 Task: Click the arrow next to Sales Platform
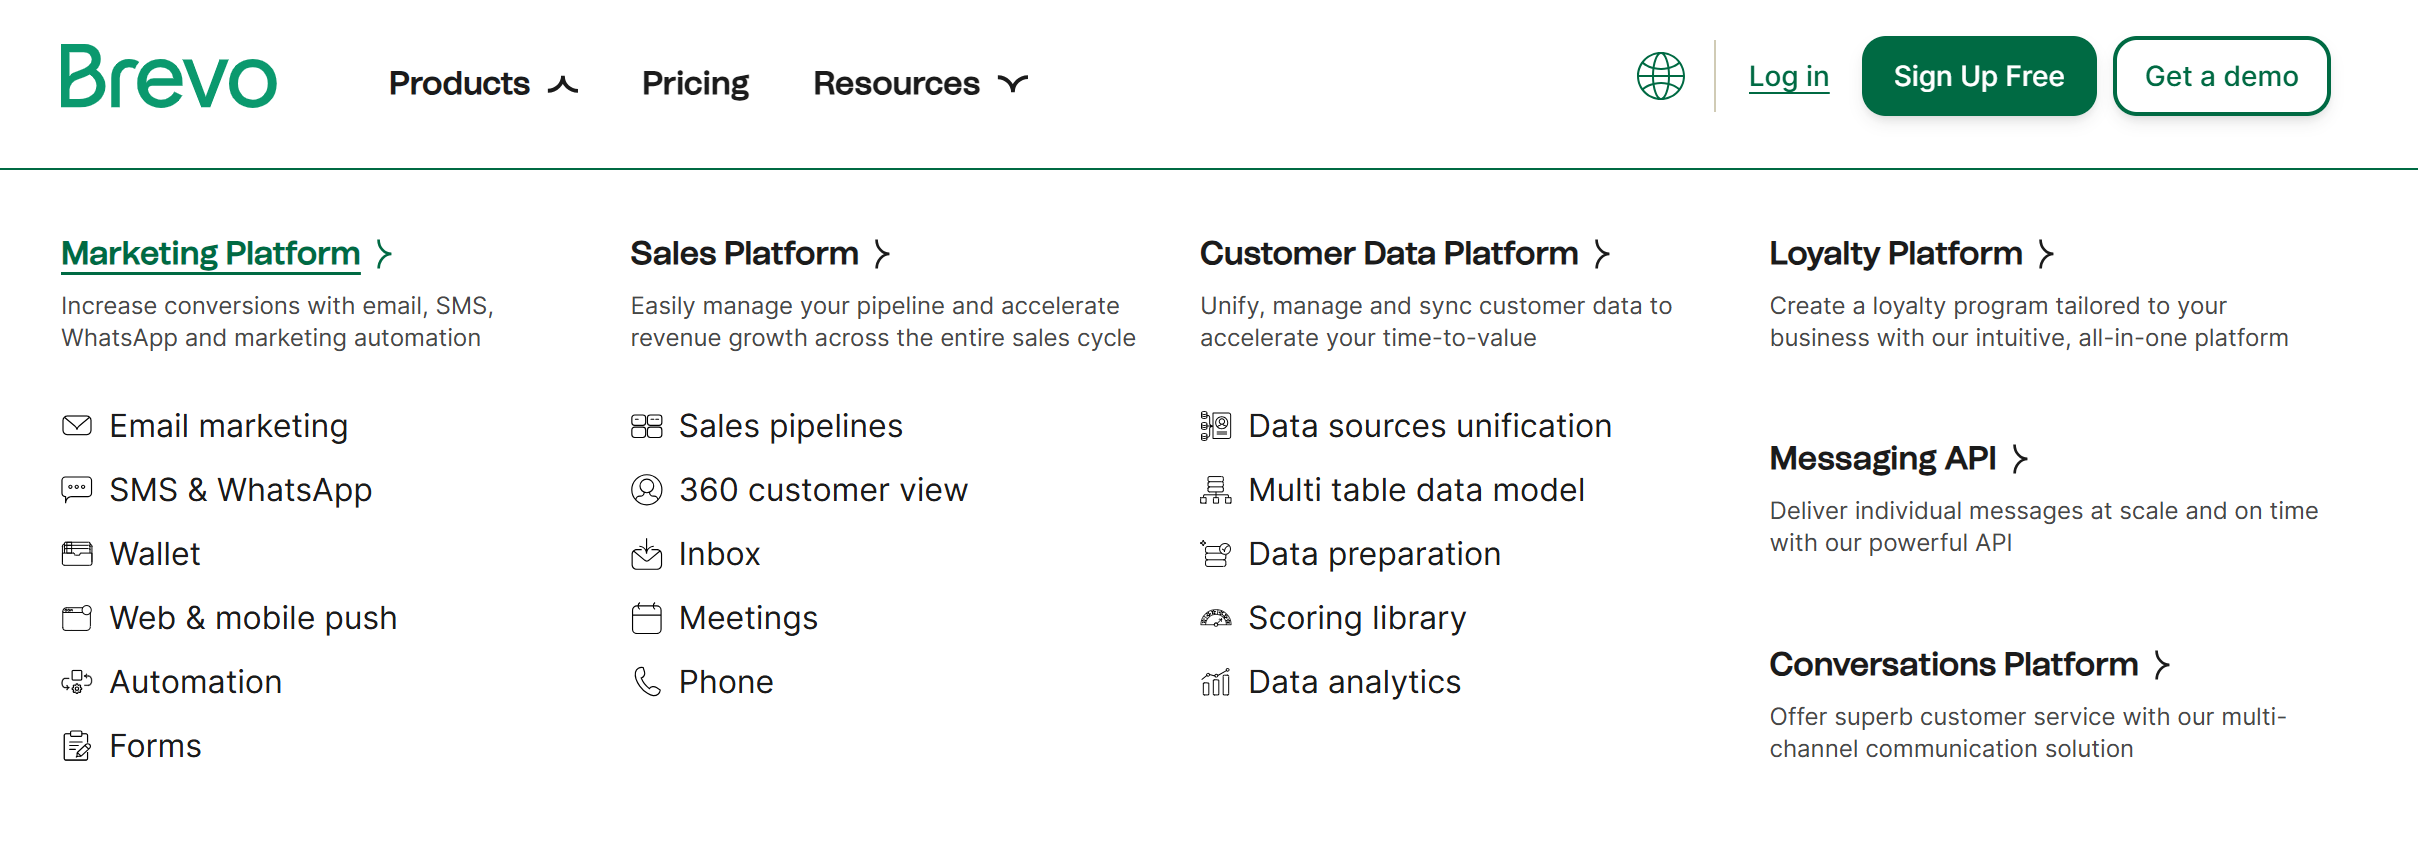[x=882, y=254]
